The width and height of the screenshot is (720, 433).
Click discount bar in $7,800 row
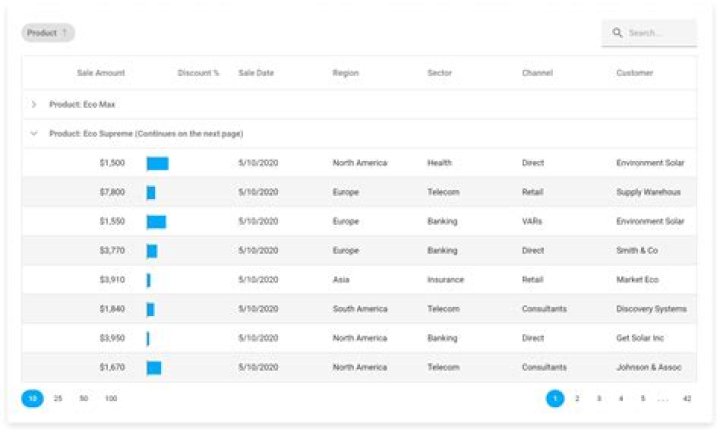[x=151, y=192]
